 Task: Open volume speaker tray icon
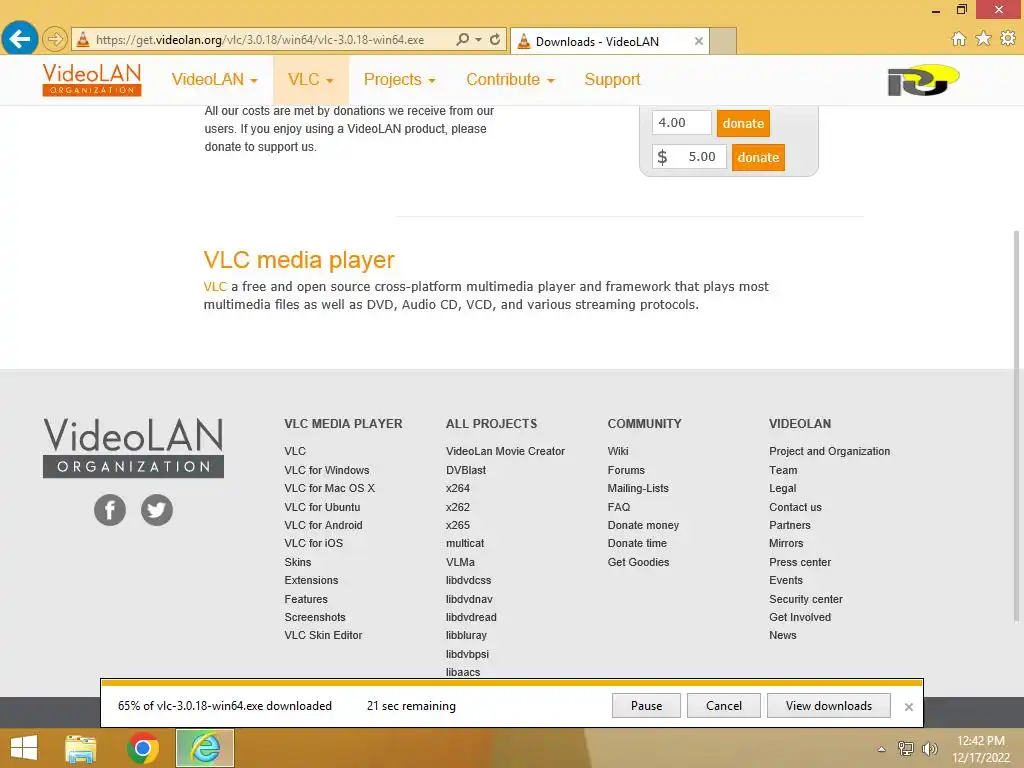(929, 748)
